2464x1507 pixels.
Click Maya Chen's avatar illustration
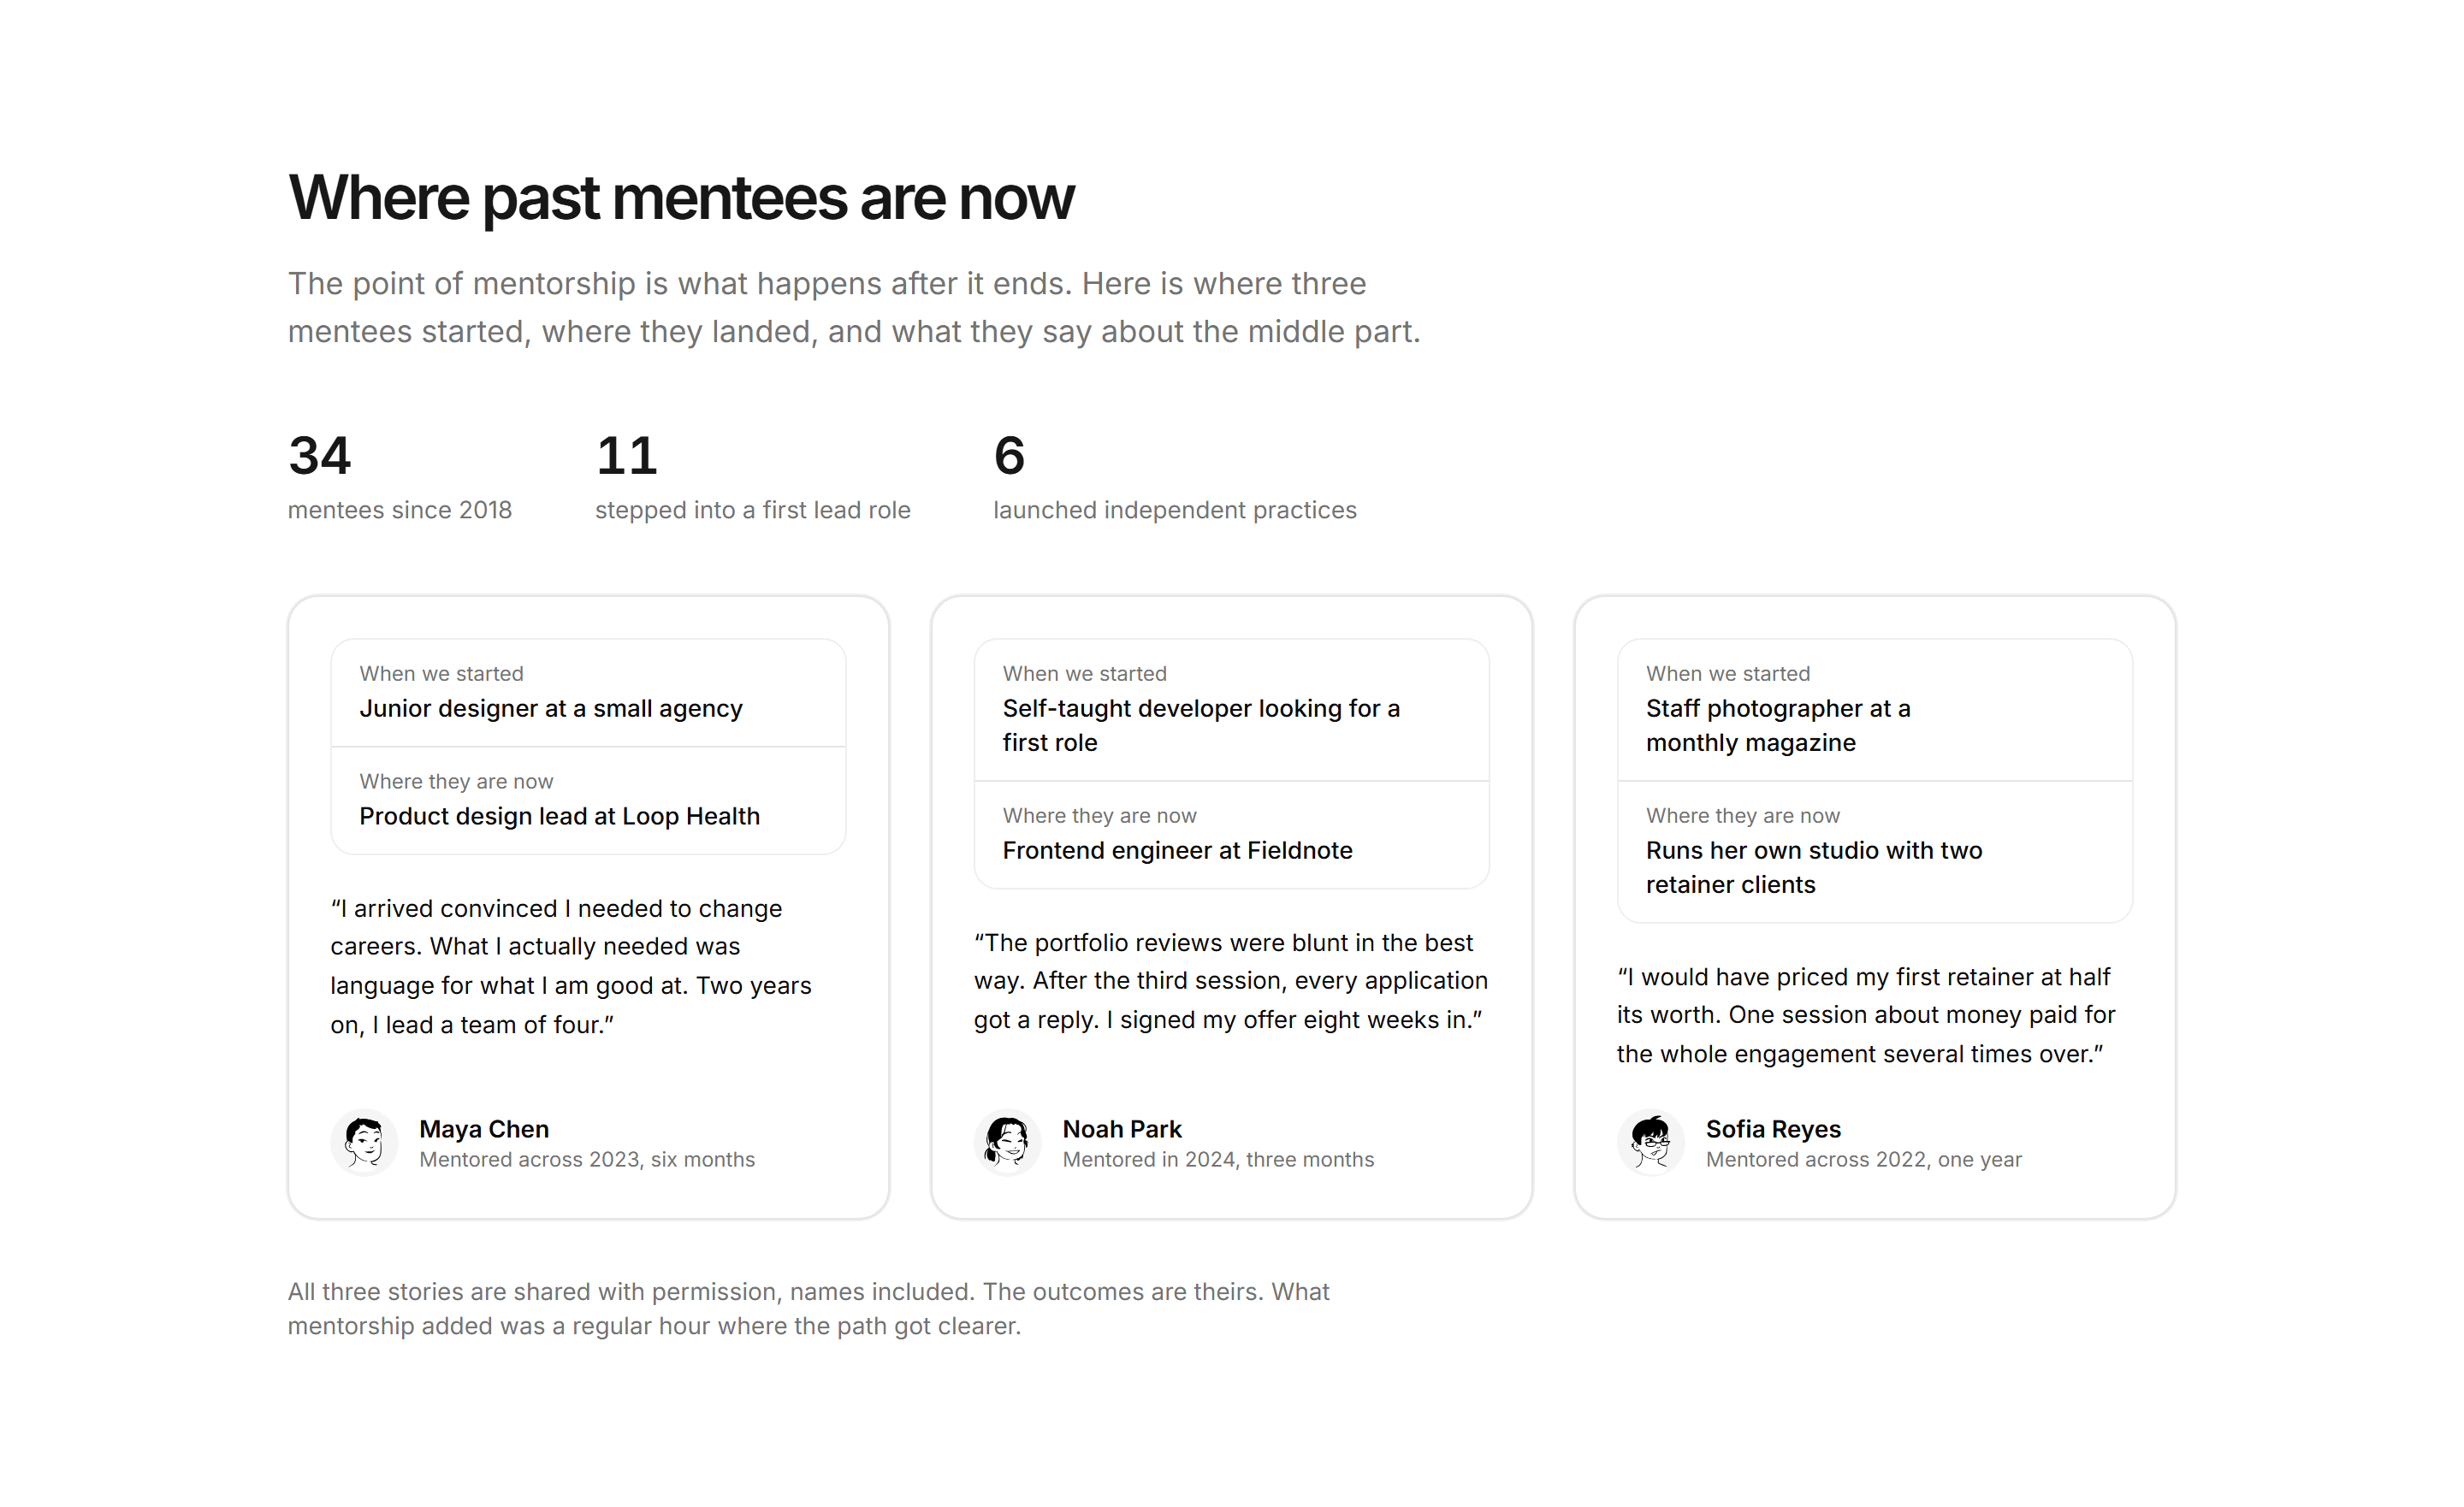364,1142
